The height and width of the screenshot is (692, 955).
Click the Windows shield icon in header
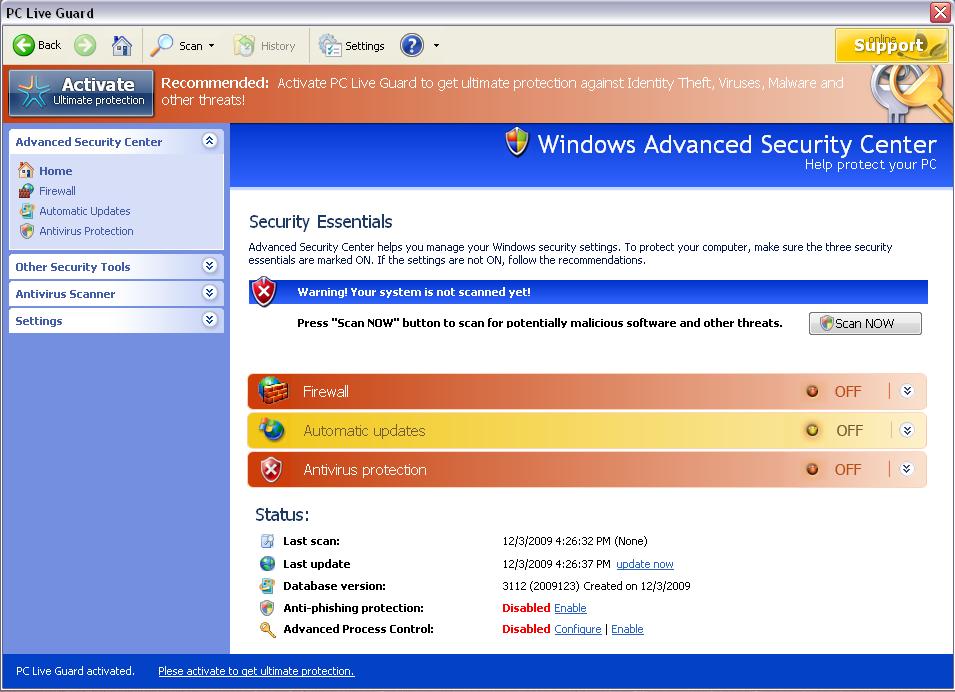(517, 143)
